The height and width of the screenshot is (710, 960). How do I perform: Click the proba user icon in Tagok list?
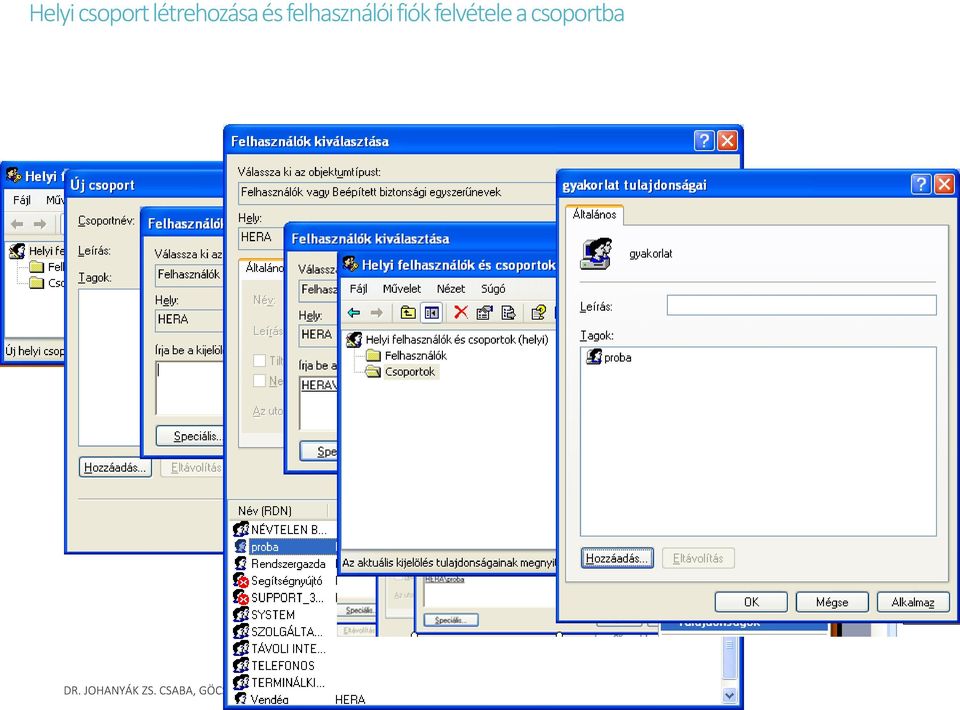[594, 356]
